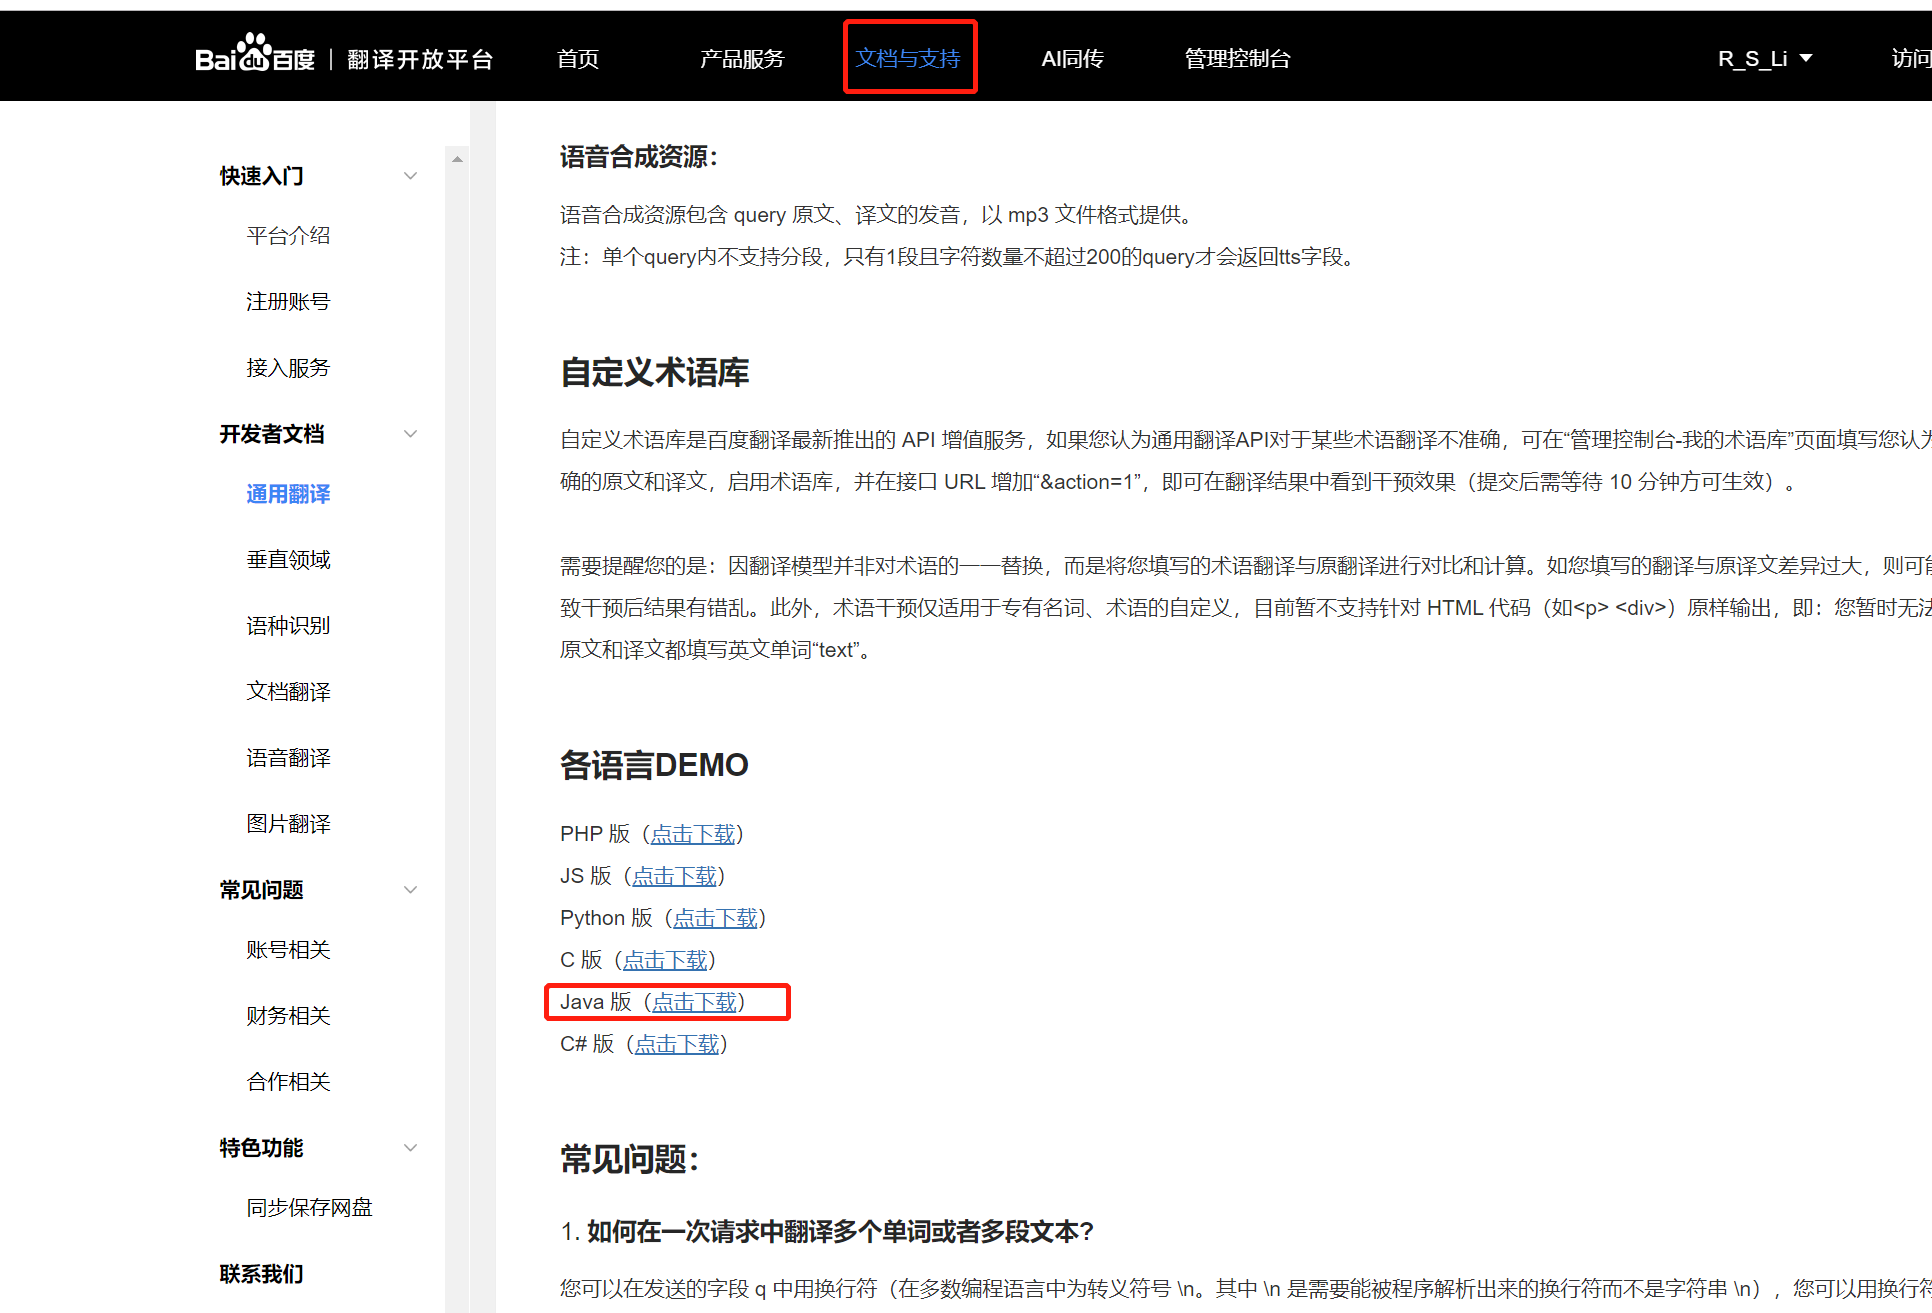1932x1313 pixels.
Task: Click the Baidu logo in header
Action: point(254,57)
